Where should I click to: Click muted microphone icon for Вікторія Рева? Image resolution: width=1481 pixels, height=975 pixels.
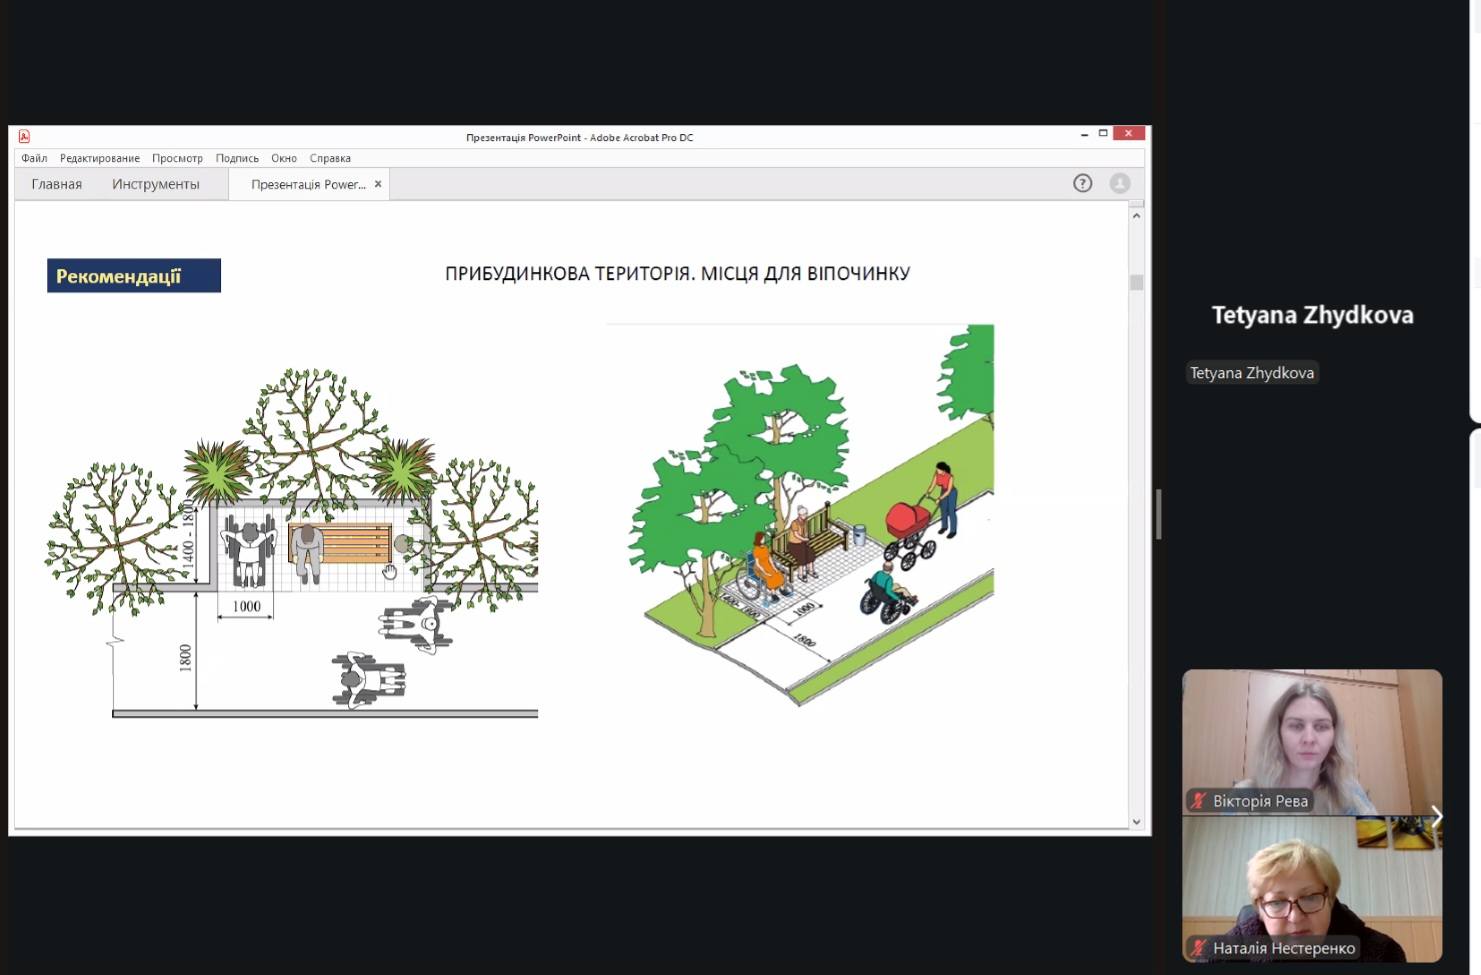[1198, 801]
